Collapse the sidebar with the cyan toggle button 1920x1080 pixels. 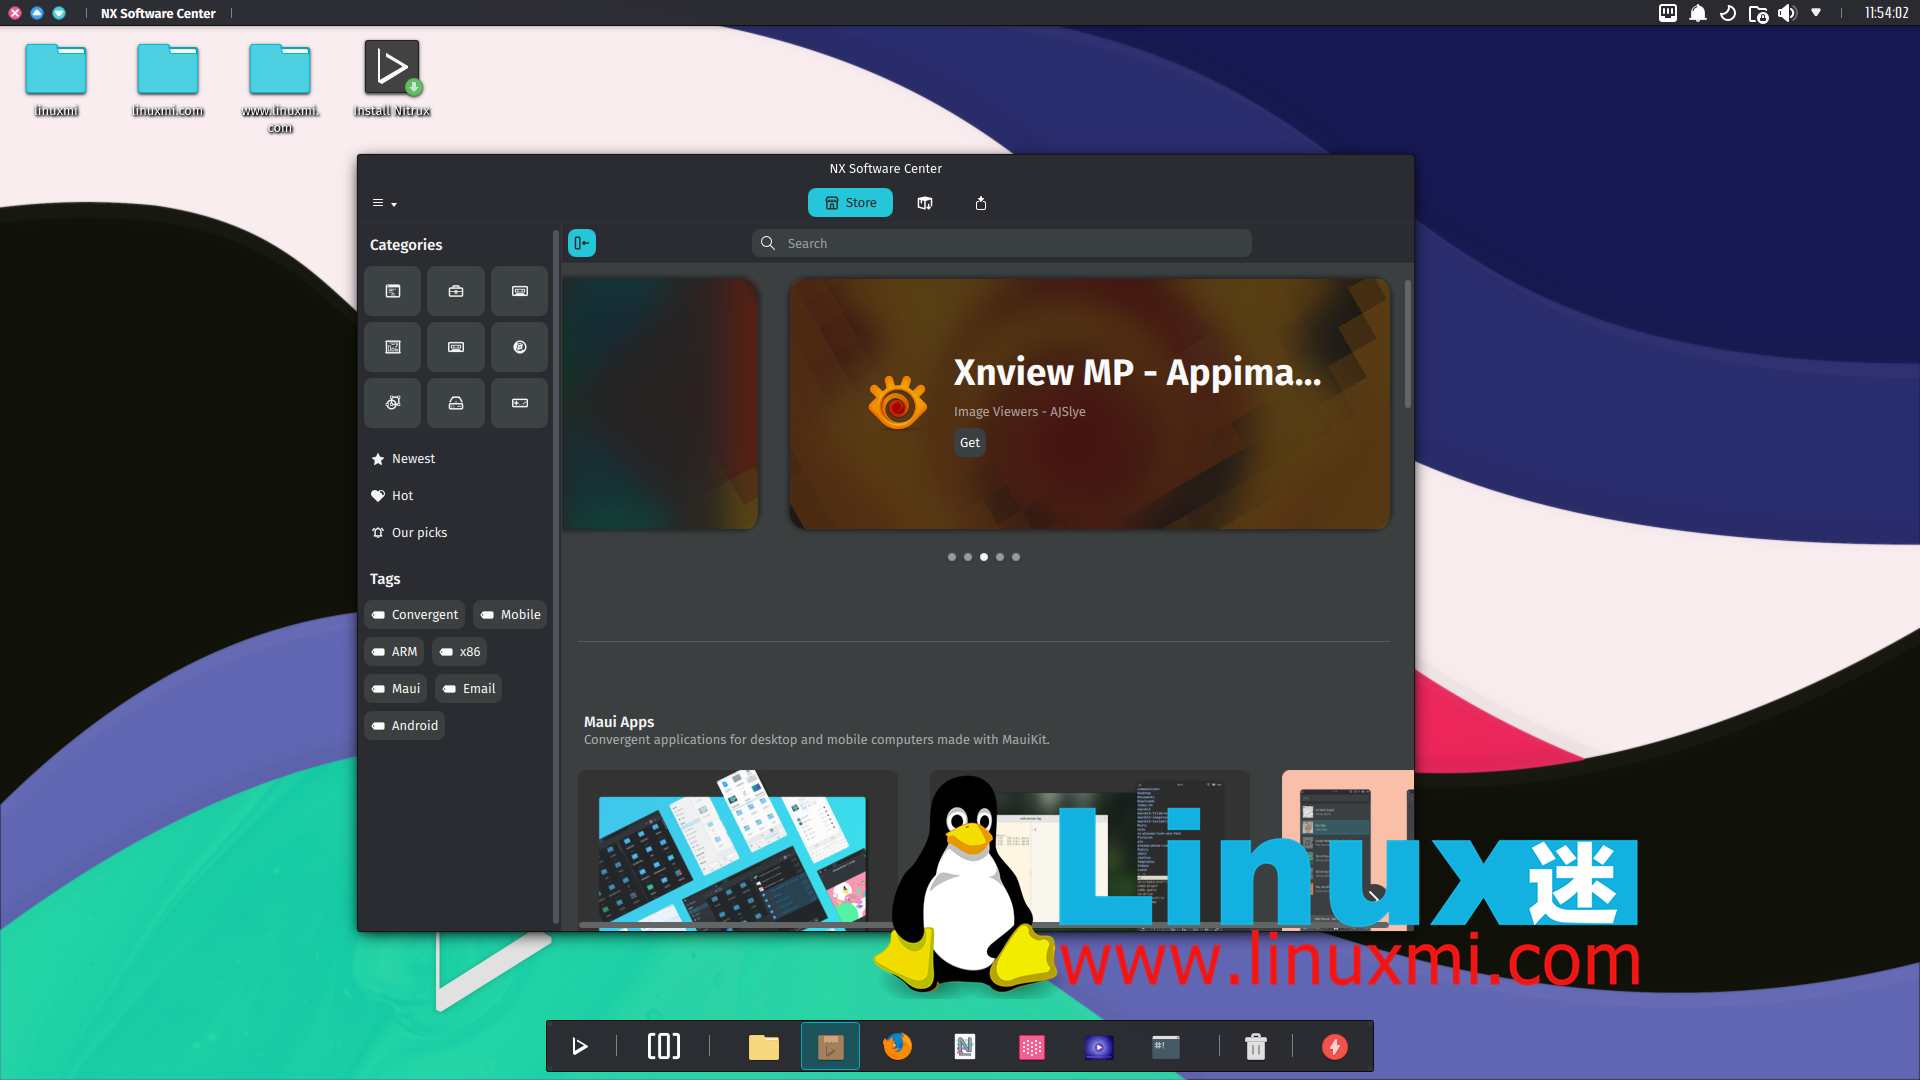[x=582, y=243]
